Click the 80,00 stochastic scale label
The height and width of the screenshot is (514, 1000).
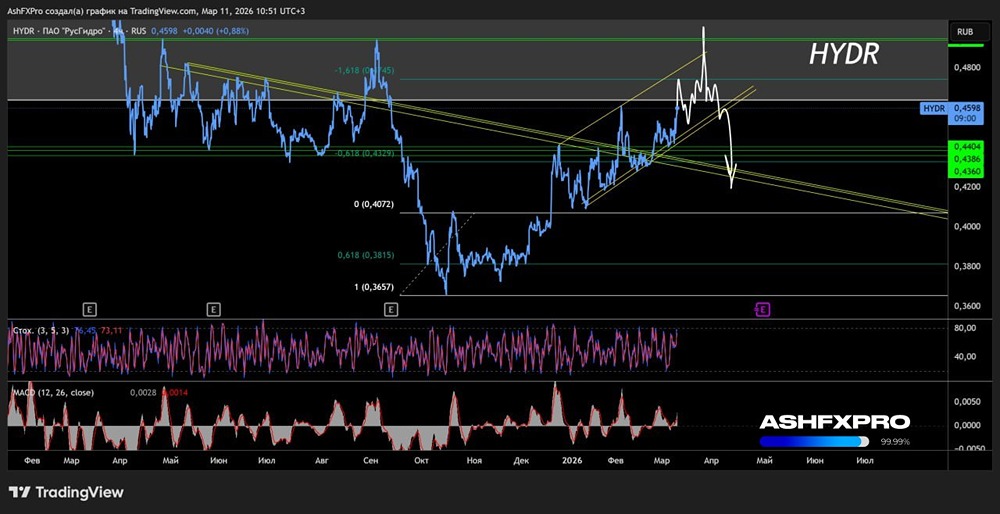point(965,328)
